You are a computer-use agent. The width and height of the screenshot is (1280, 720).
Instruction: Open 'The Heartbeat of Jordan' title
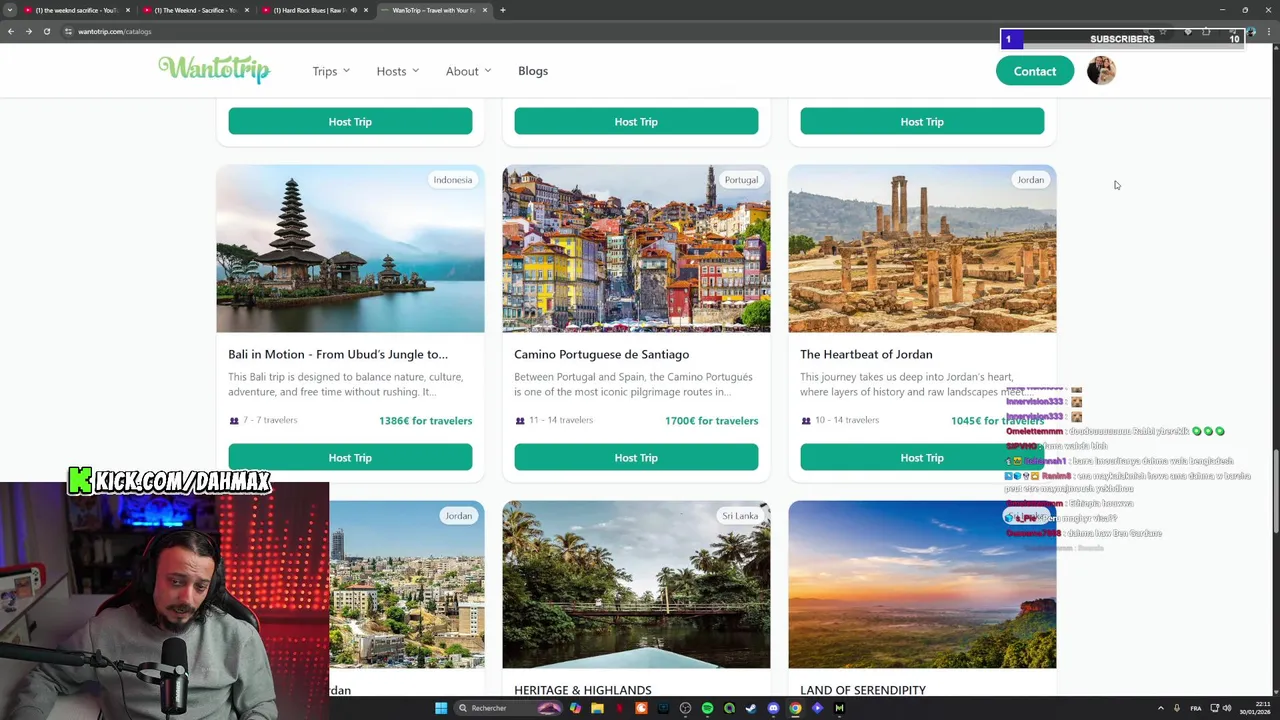coord(866,354)
